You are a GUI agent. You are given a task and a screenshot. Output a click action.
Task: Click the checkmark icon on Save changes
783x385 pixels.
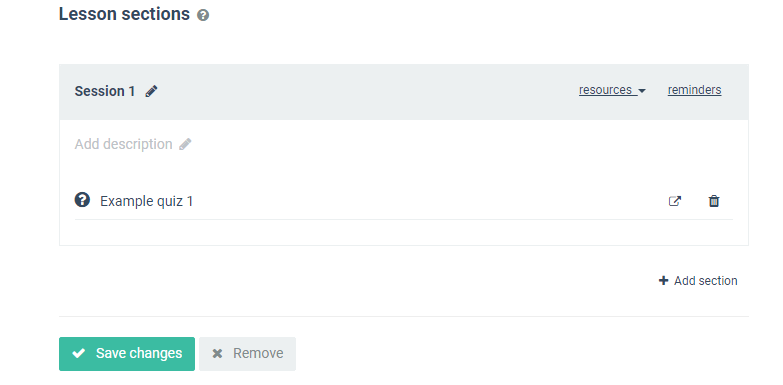click(78, 354)
